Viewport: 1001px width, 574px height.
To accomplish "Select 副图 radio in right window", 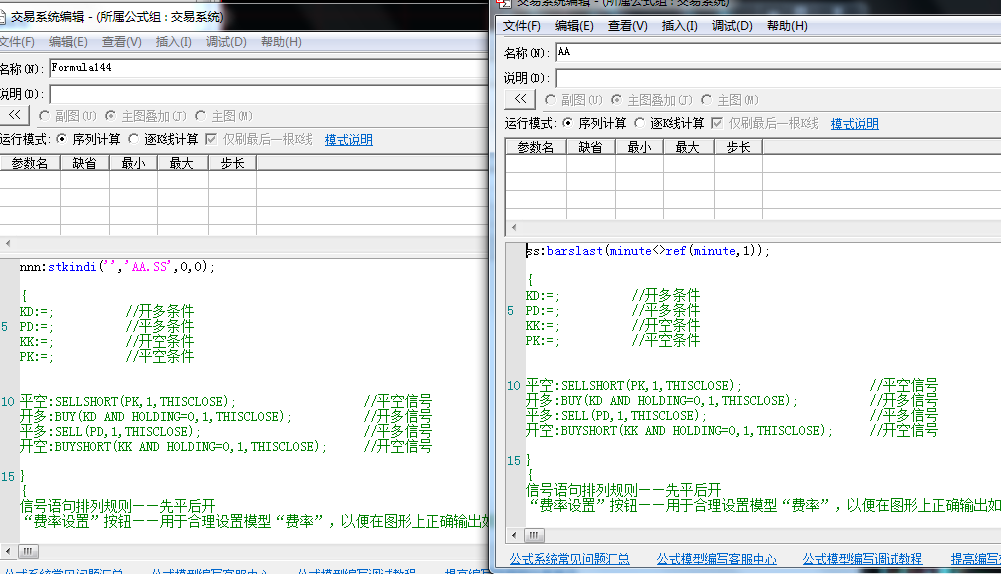I will [x=550, y=100].
